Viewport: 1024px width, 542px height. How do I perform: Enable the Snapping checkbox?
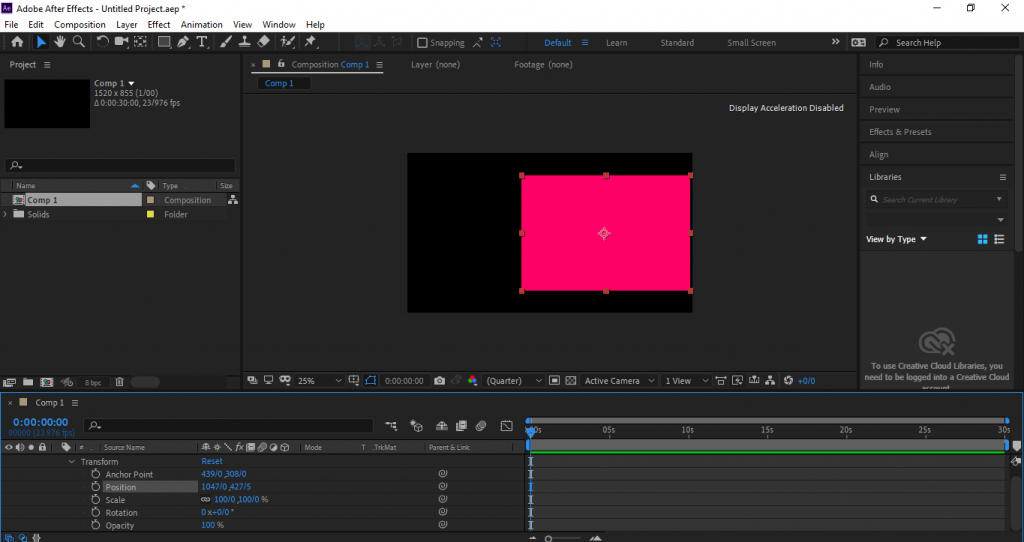coord(422,43)
